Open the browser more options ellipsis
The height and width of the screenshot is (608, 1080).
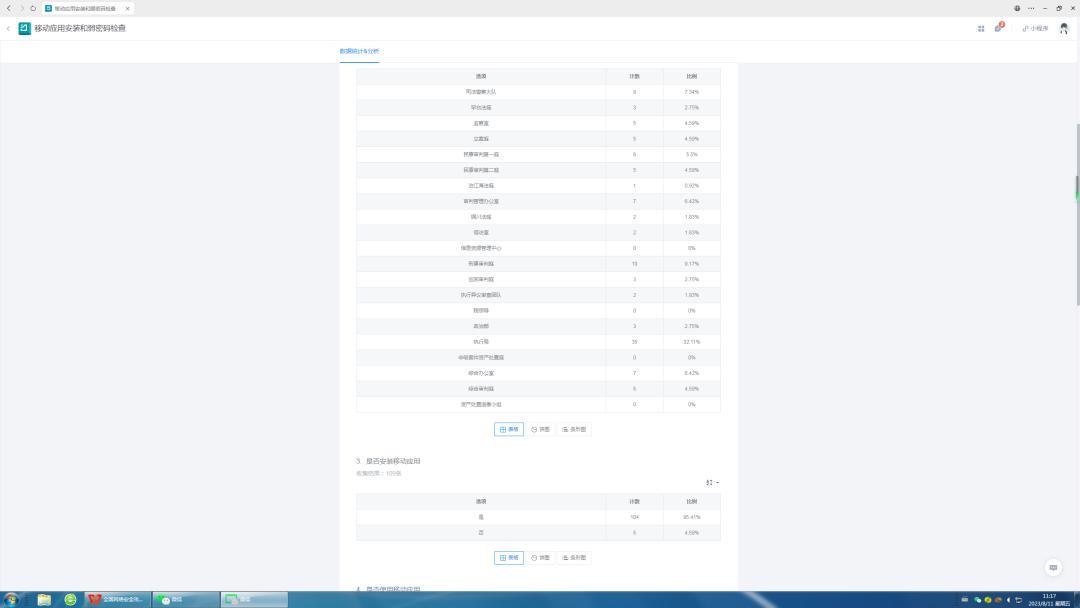[1030, 8]
